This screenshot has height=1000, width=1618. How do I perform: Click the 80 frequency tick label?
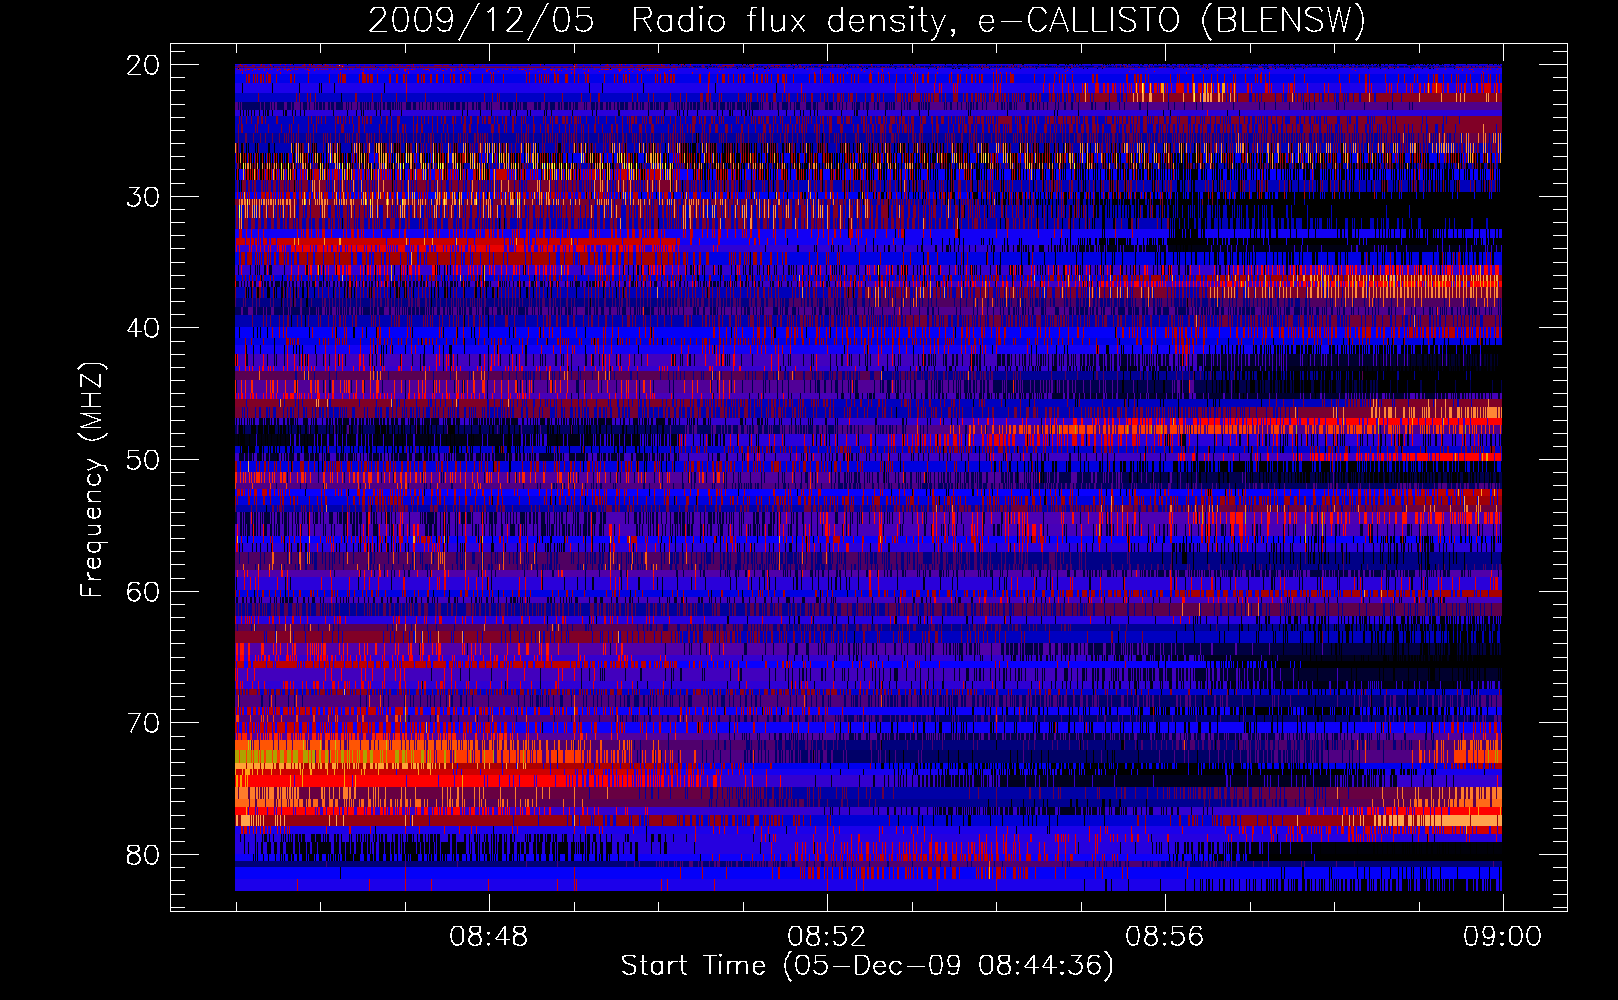[x=143, y=855]
